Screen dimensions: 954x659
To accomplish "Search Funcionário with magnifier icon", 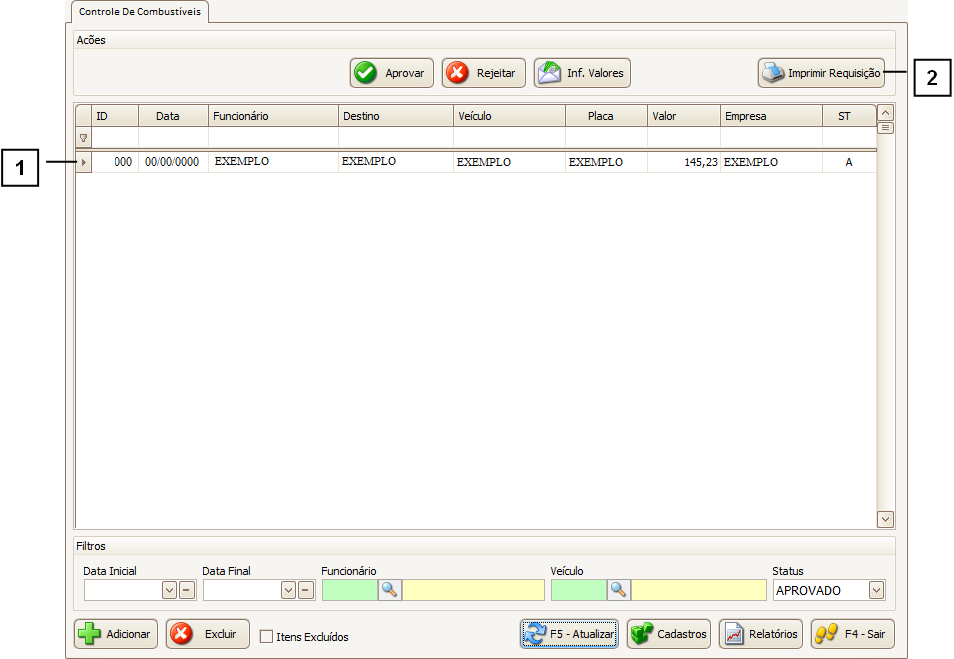I will (390, 590).
